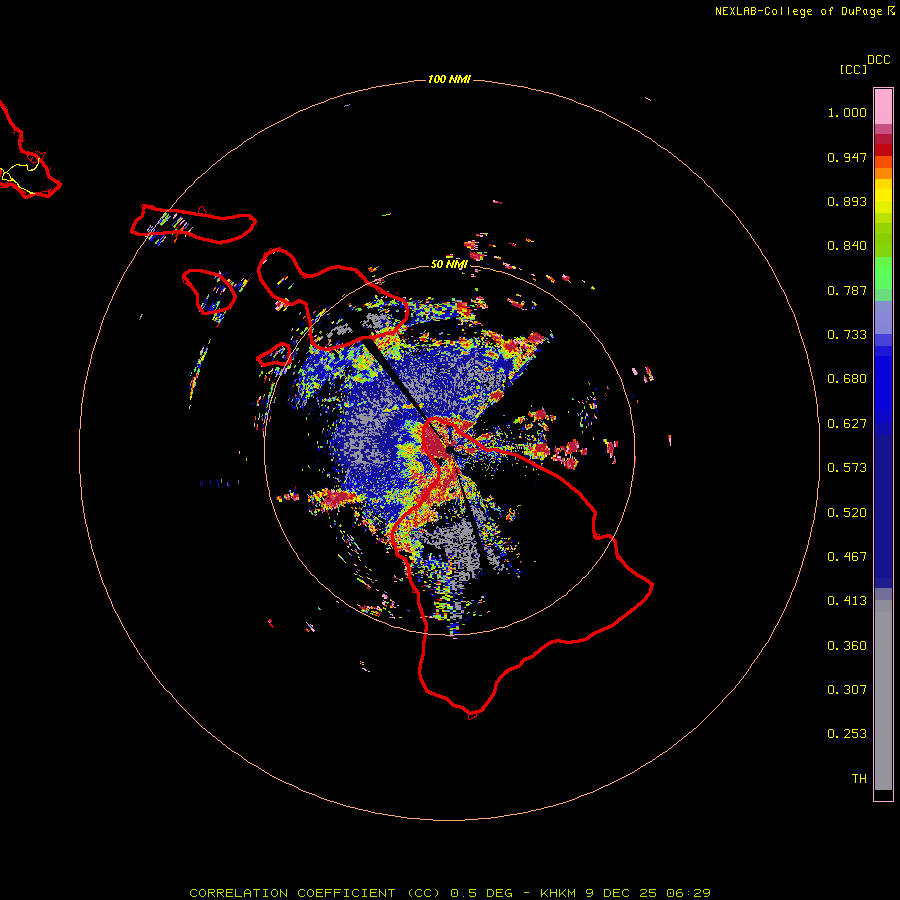The image size is (900, 900).
Task: Click the 50 NMI range ring label
Action: tap(449, 264)
